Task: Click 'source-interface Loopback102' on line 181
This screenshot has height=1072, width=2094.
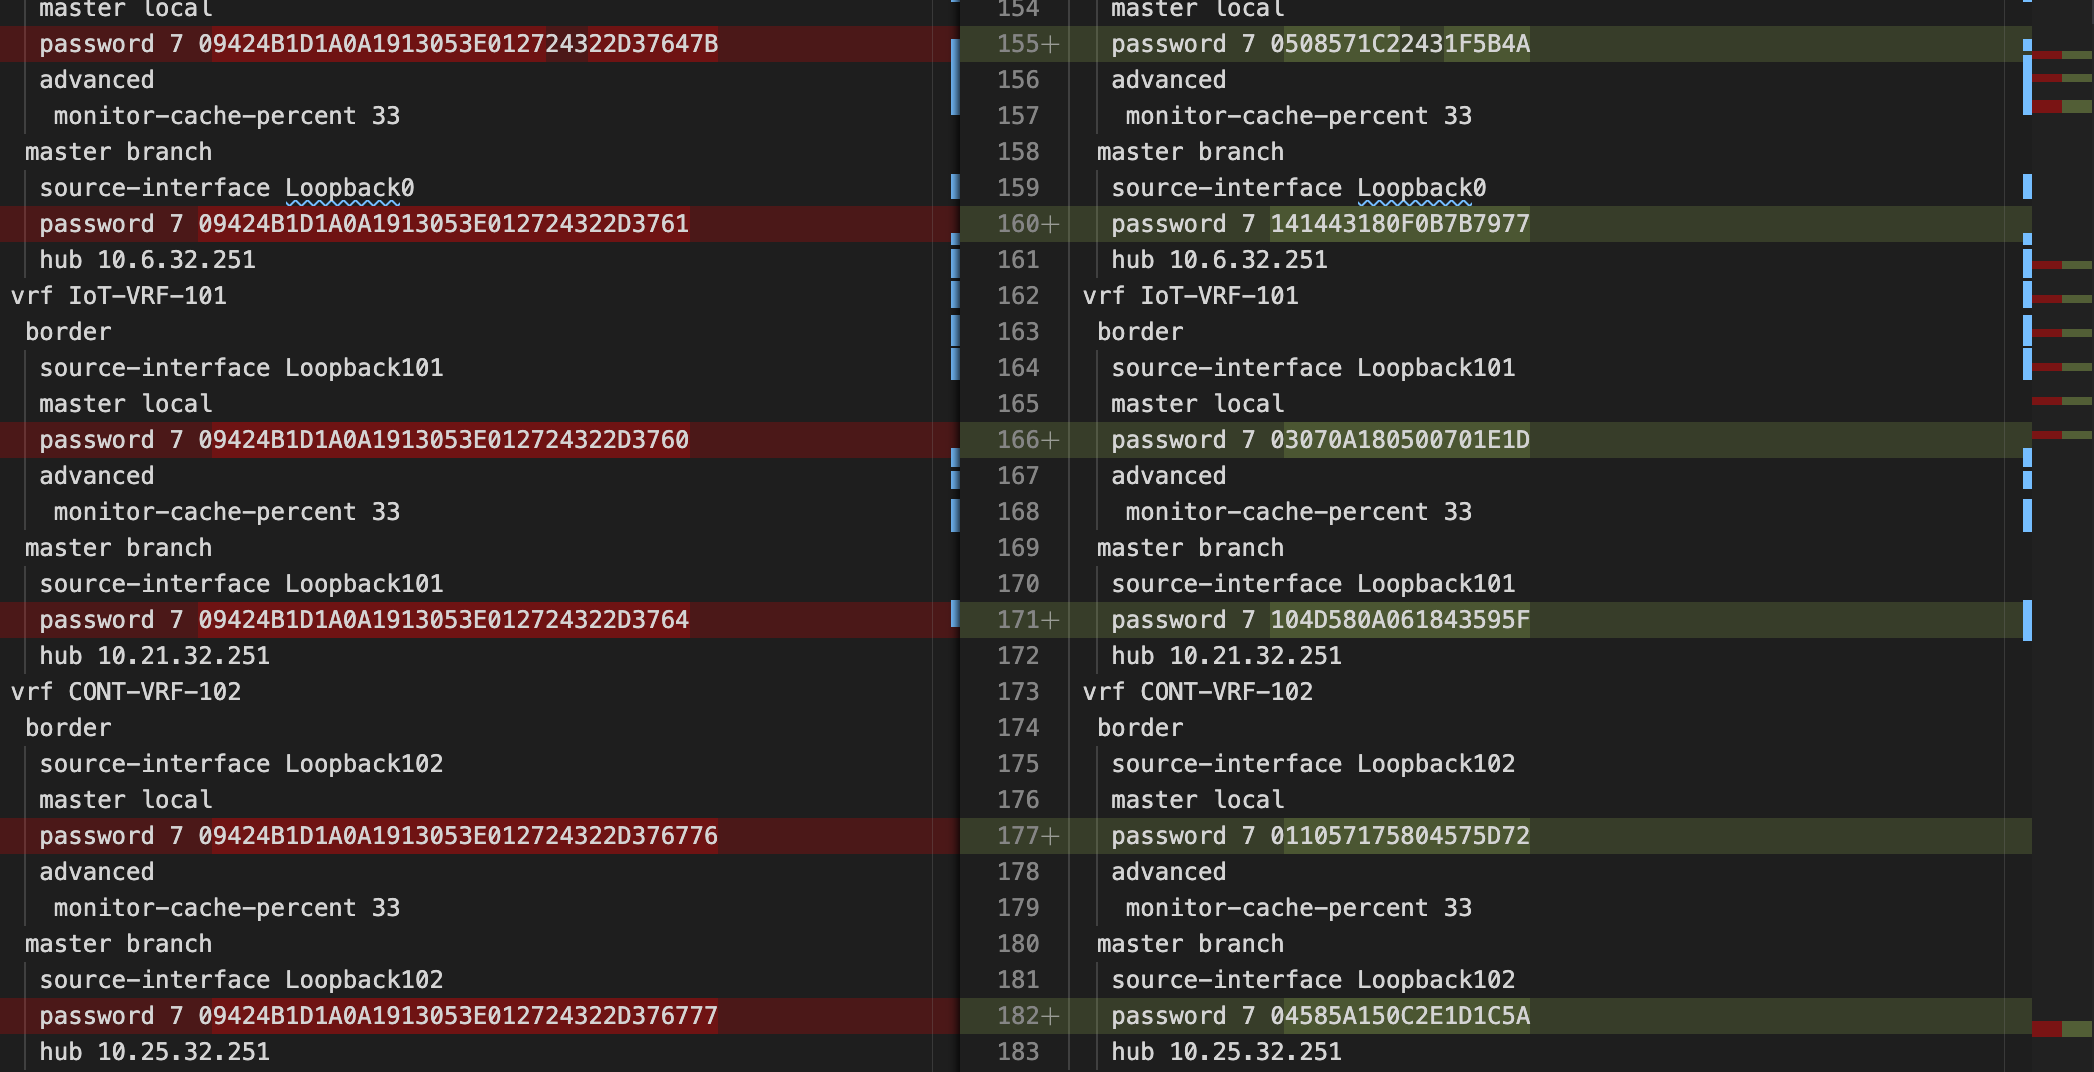Action: point(1313,980)
